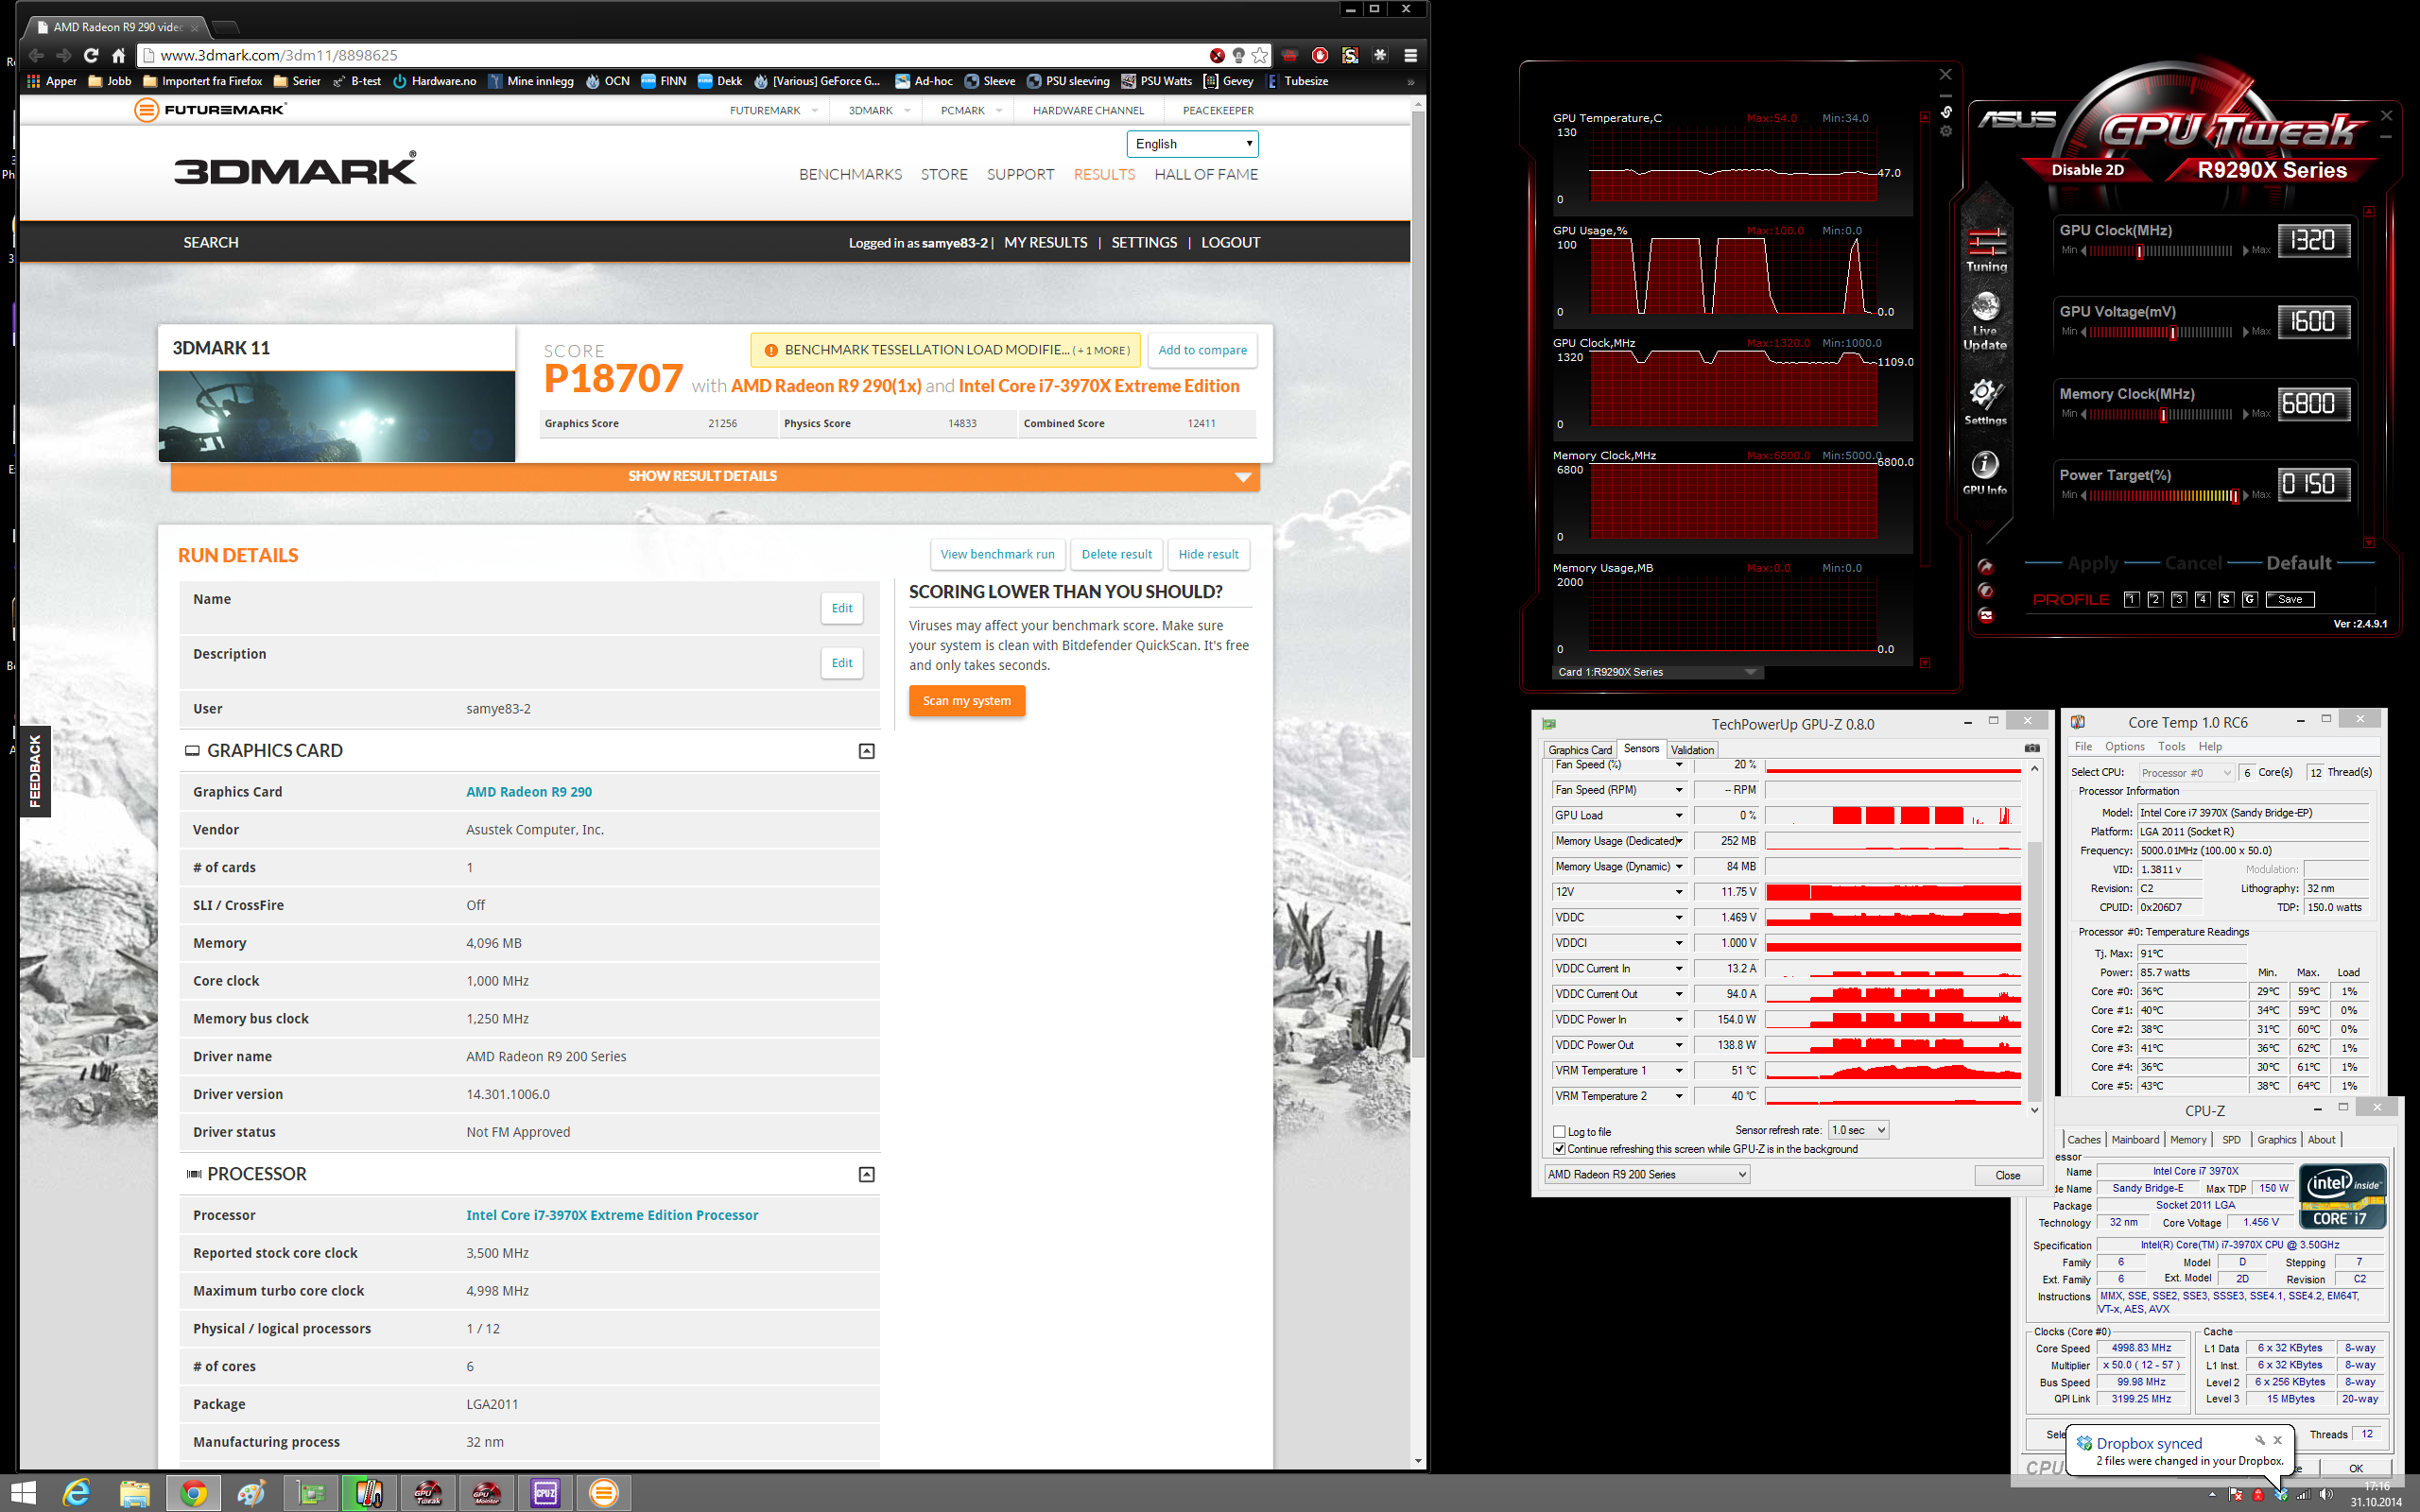
Task: Open the sensor refresh rate dropdown
Action: click(x=1858, y=1130)
